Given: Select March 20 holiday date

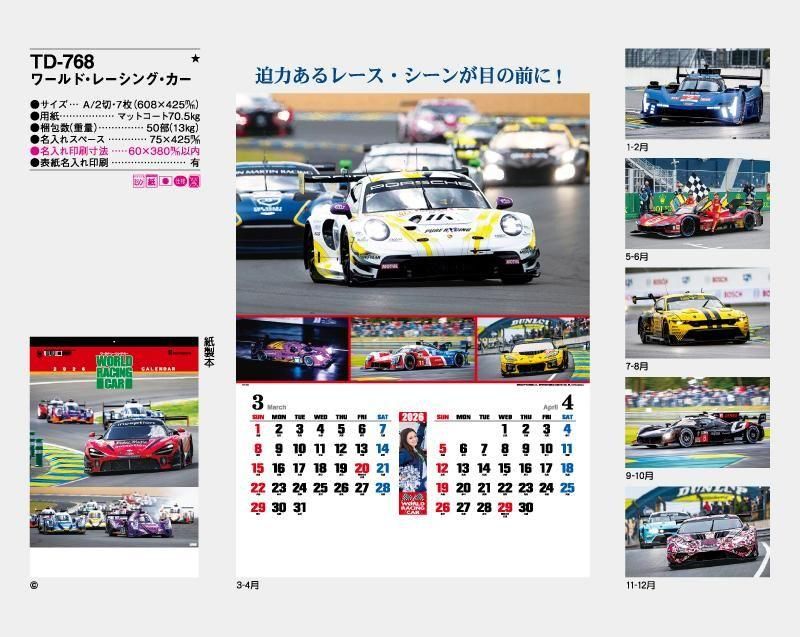Looking at the screenshot, I should tap(362, 469).
